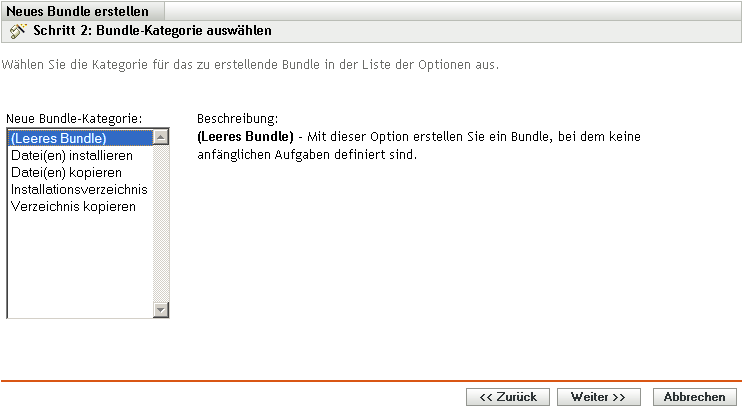Click the Neues Bundle erstellen title
This screenshot has height=416, width=743.
78,11
